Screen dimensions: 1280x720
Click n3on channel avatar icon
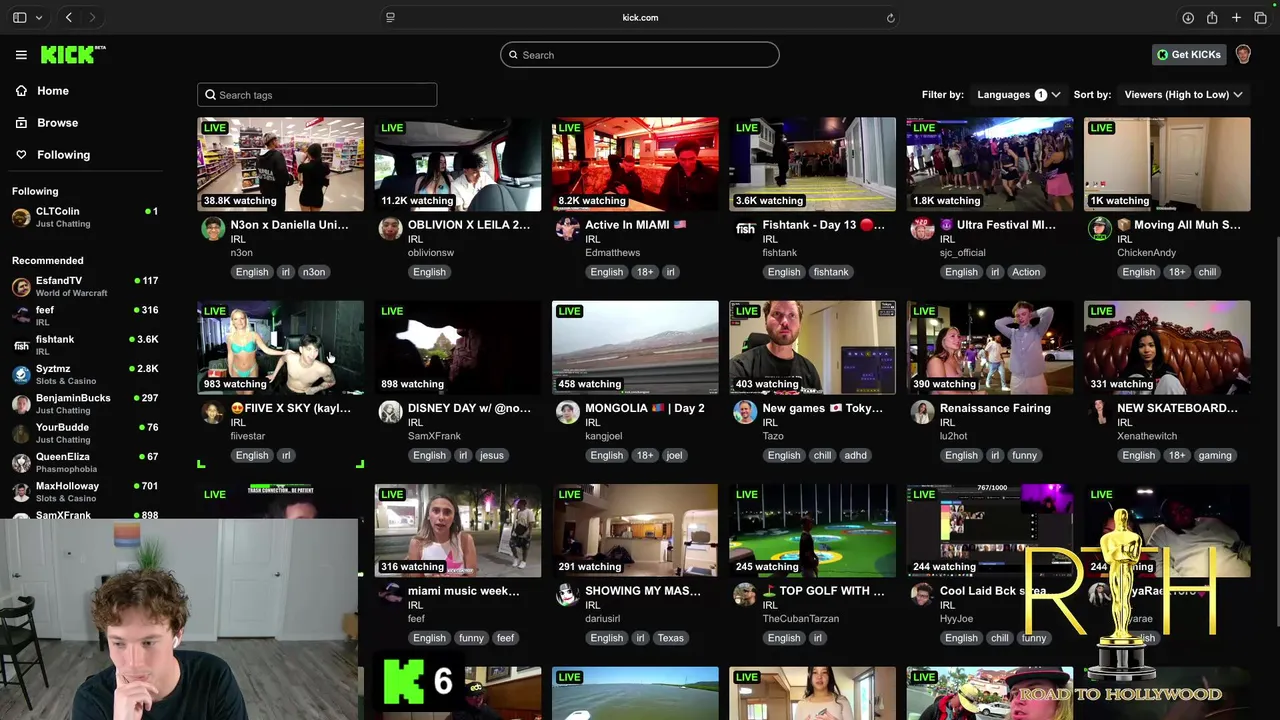coord(213,229)
